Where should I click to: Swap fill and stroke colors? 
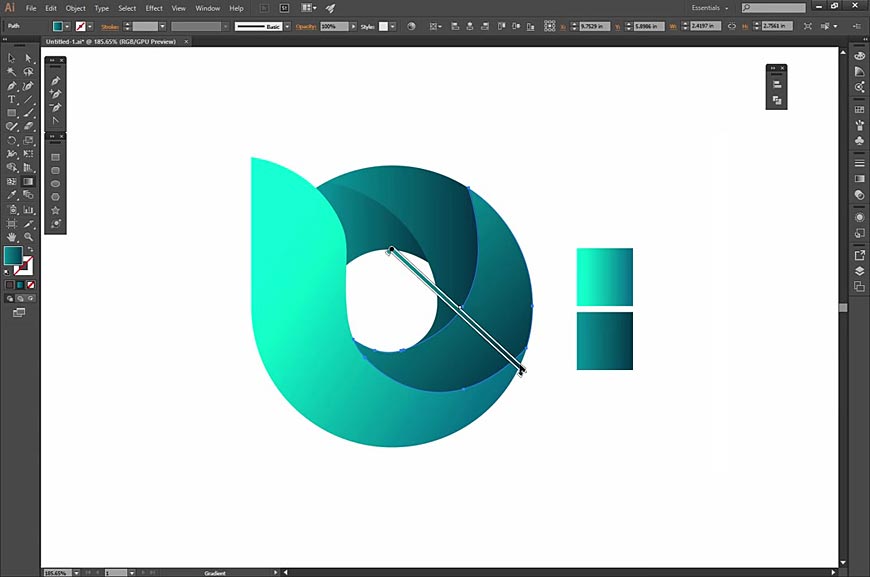[x=30, y=251]
